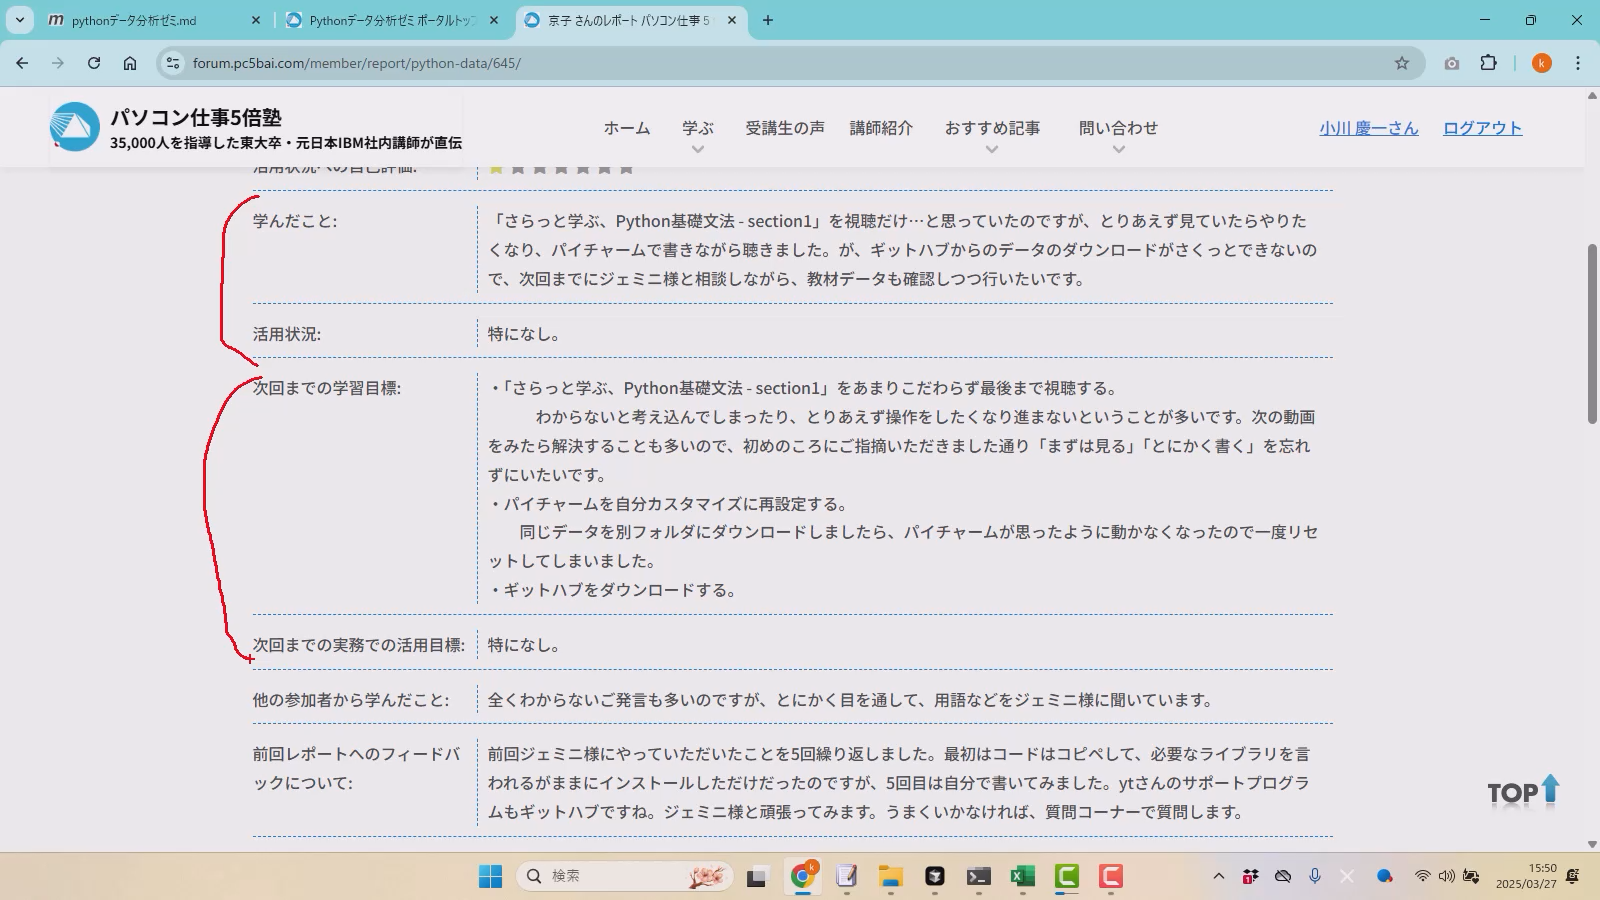Screen dimensions: 1600x900
Task: Switch to Pythonデータ分析ゼミ ポータルトップ tab
Action: tap(392, 20)
